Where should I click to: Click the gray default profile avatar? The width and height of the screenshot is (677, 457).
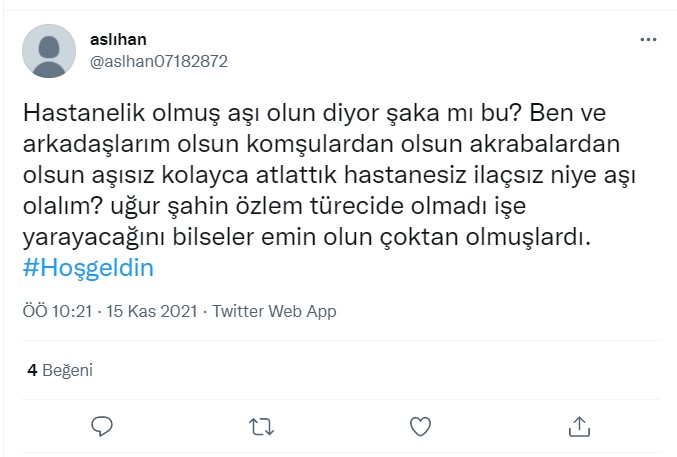pos(48,51)
